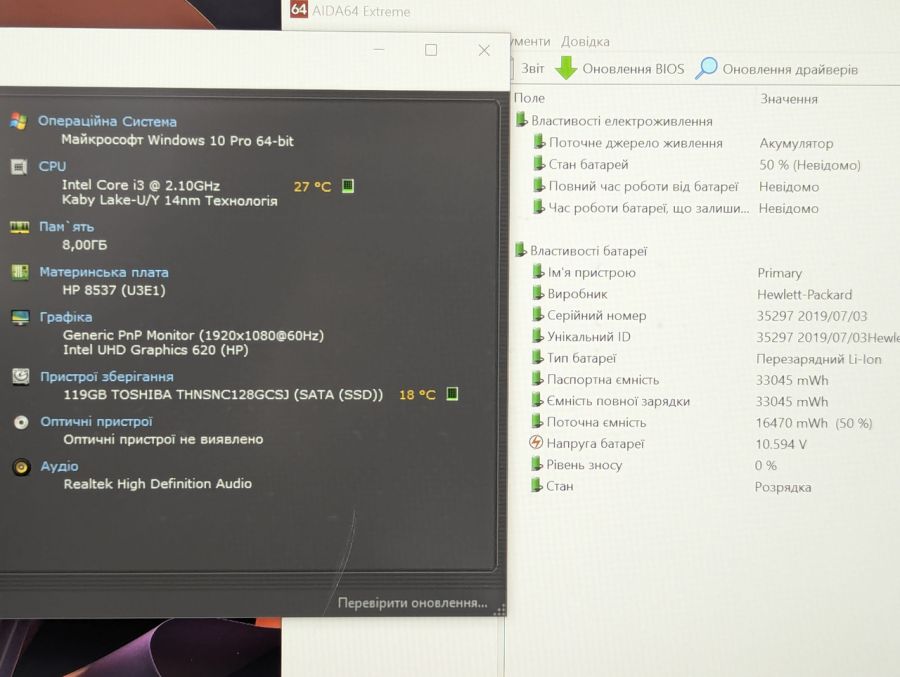Click the 119GB TOSHIBA THNSNC128GCSJ drive entry
This screenshot has width=900, height=677.
pyautogui.click(x=223, y=394)
